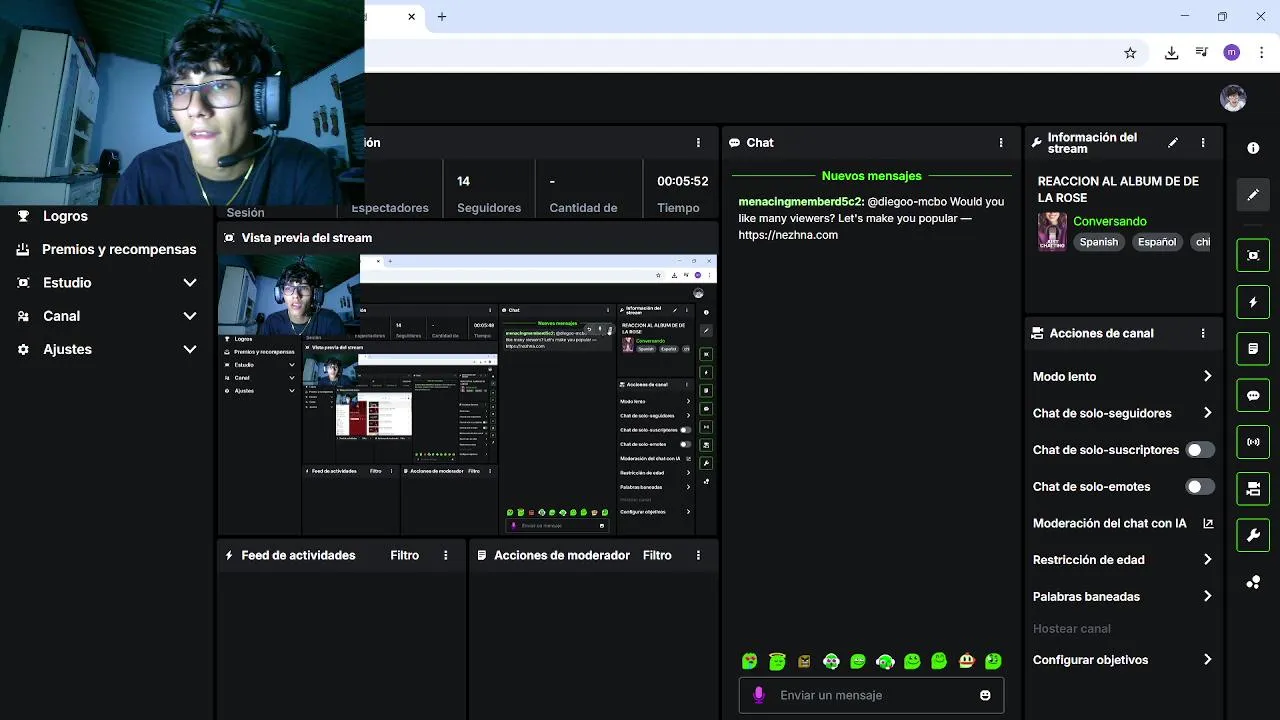Open Feed de actividades three-dot menu
Image resolution: width=1280 pixels, height=720 pixels.
point(446,555)
